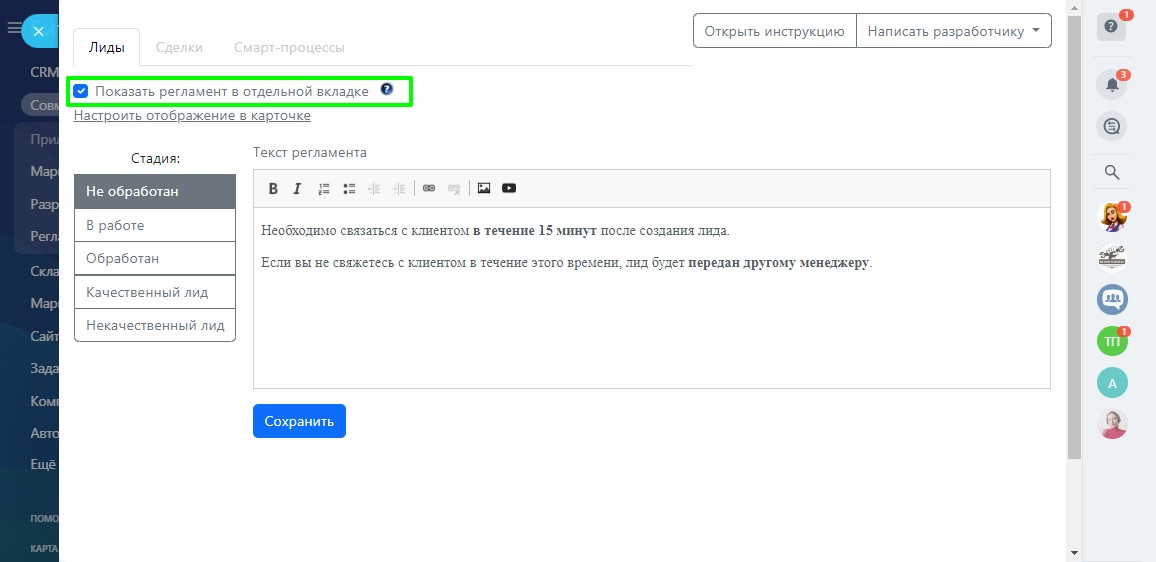Open the 'Смарт-процессы' tab
Image resolution: width=1156 pixels, height=562 pixels.
coord(289,47)
